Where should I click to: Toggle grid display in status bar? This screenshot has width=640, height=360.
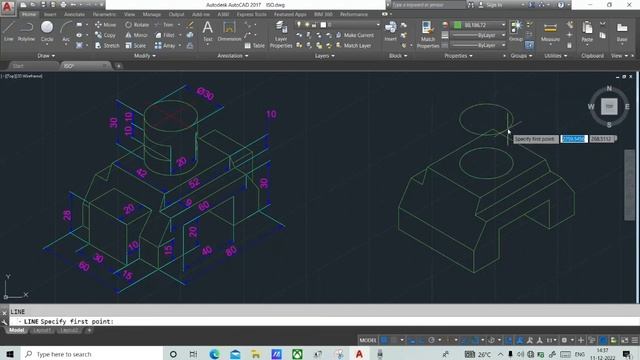[384, 340]
